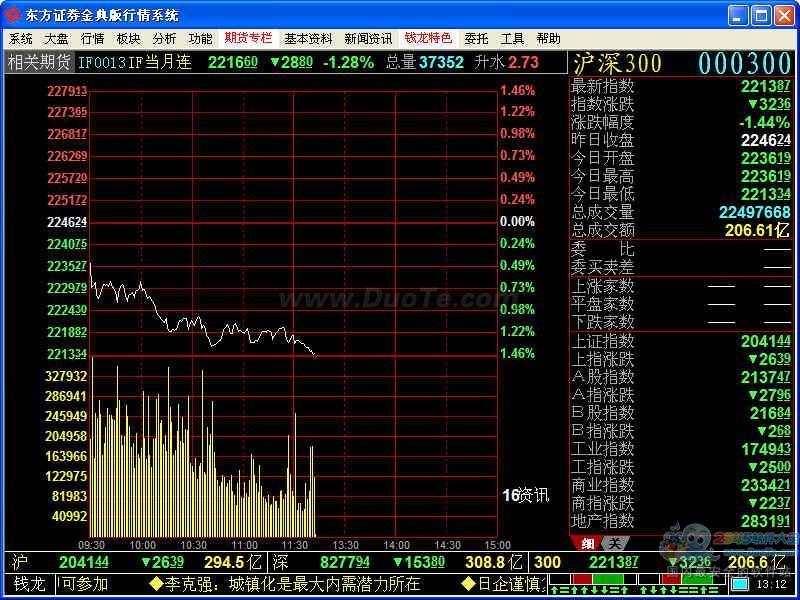Click the 总量 37352 futures volume
The image size is (800, 600).
click(x=424, y=62)
